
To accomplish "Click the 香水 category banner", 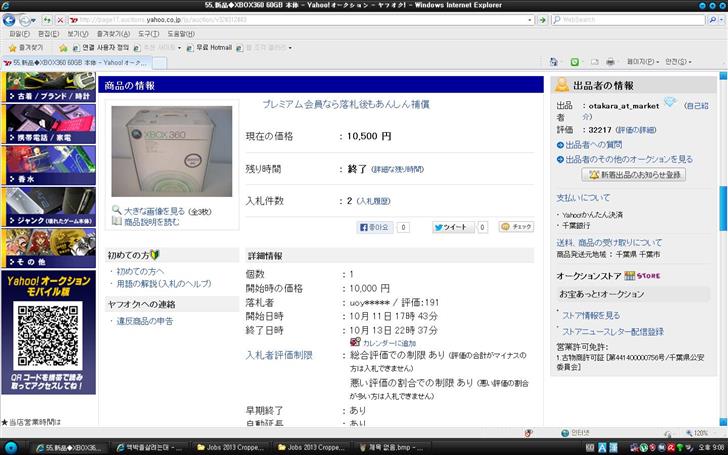I will click(49, 165).
